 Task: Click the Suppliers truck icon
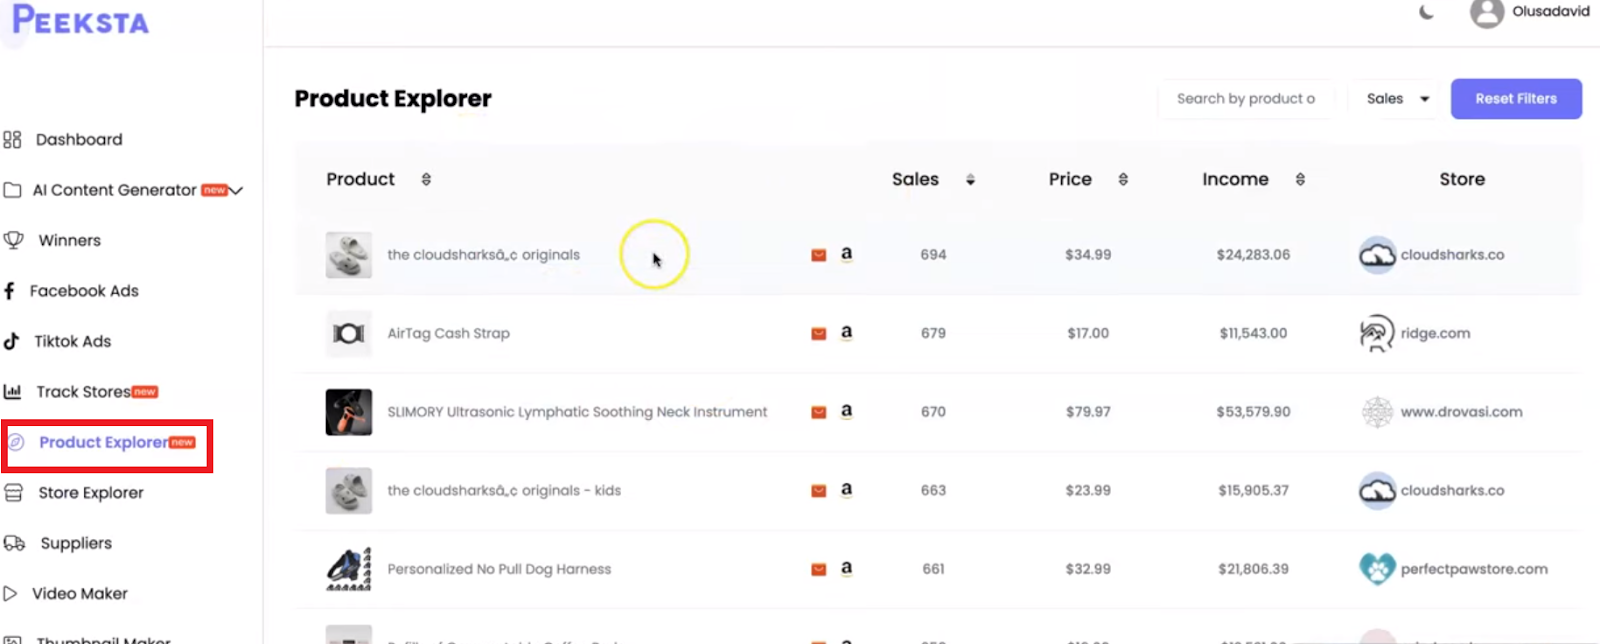point(14,543)
